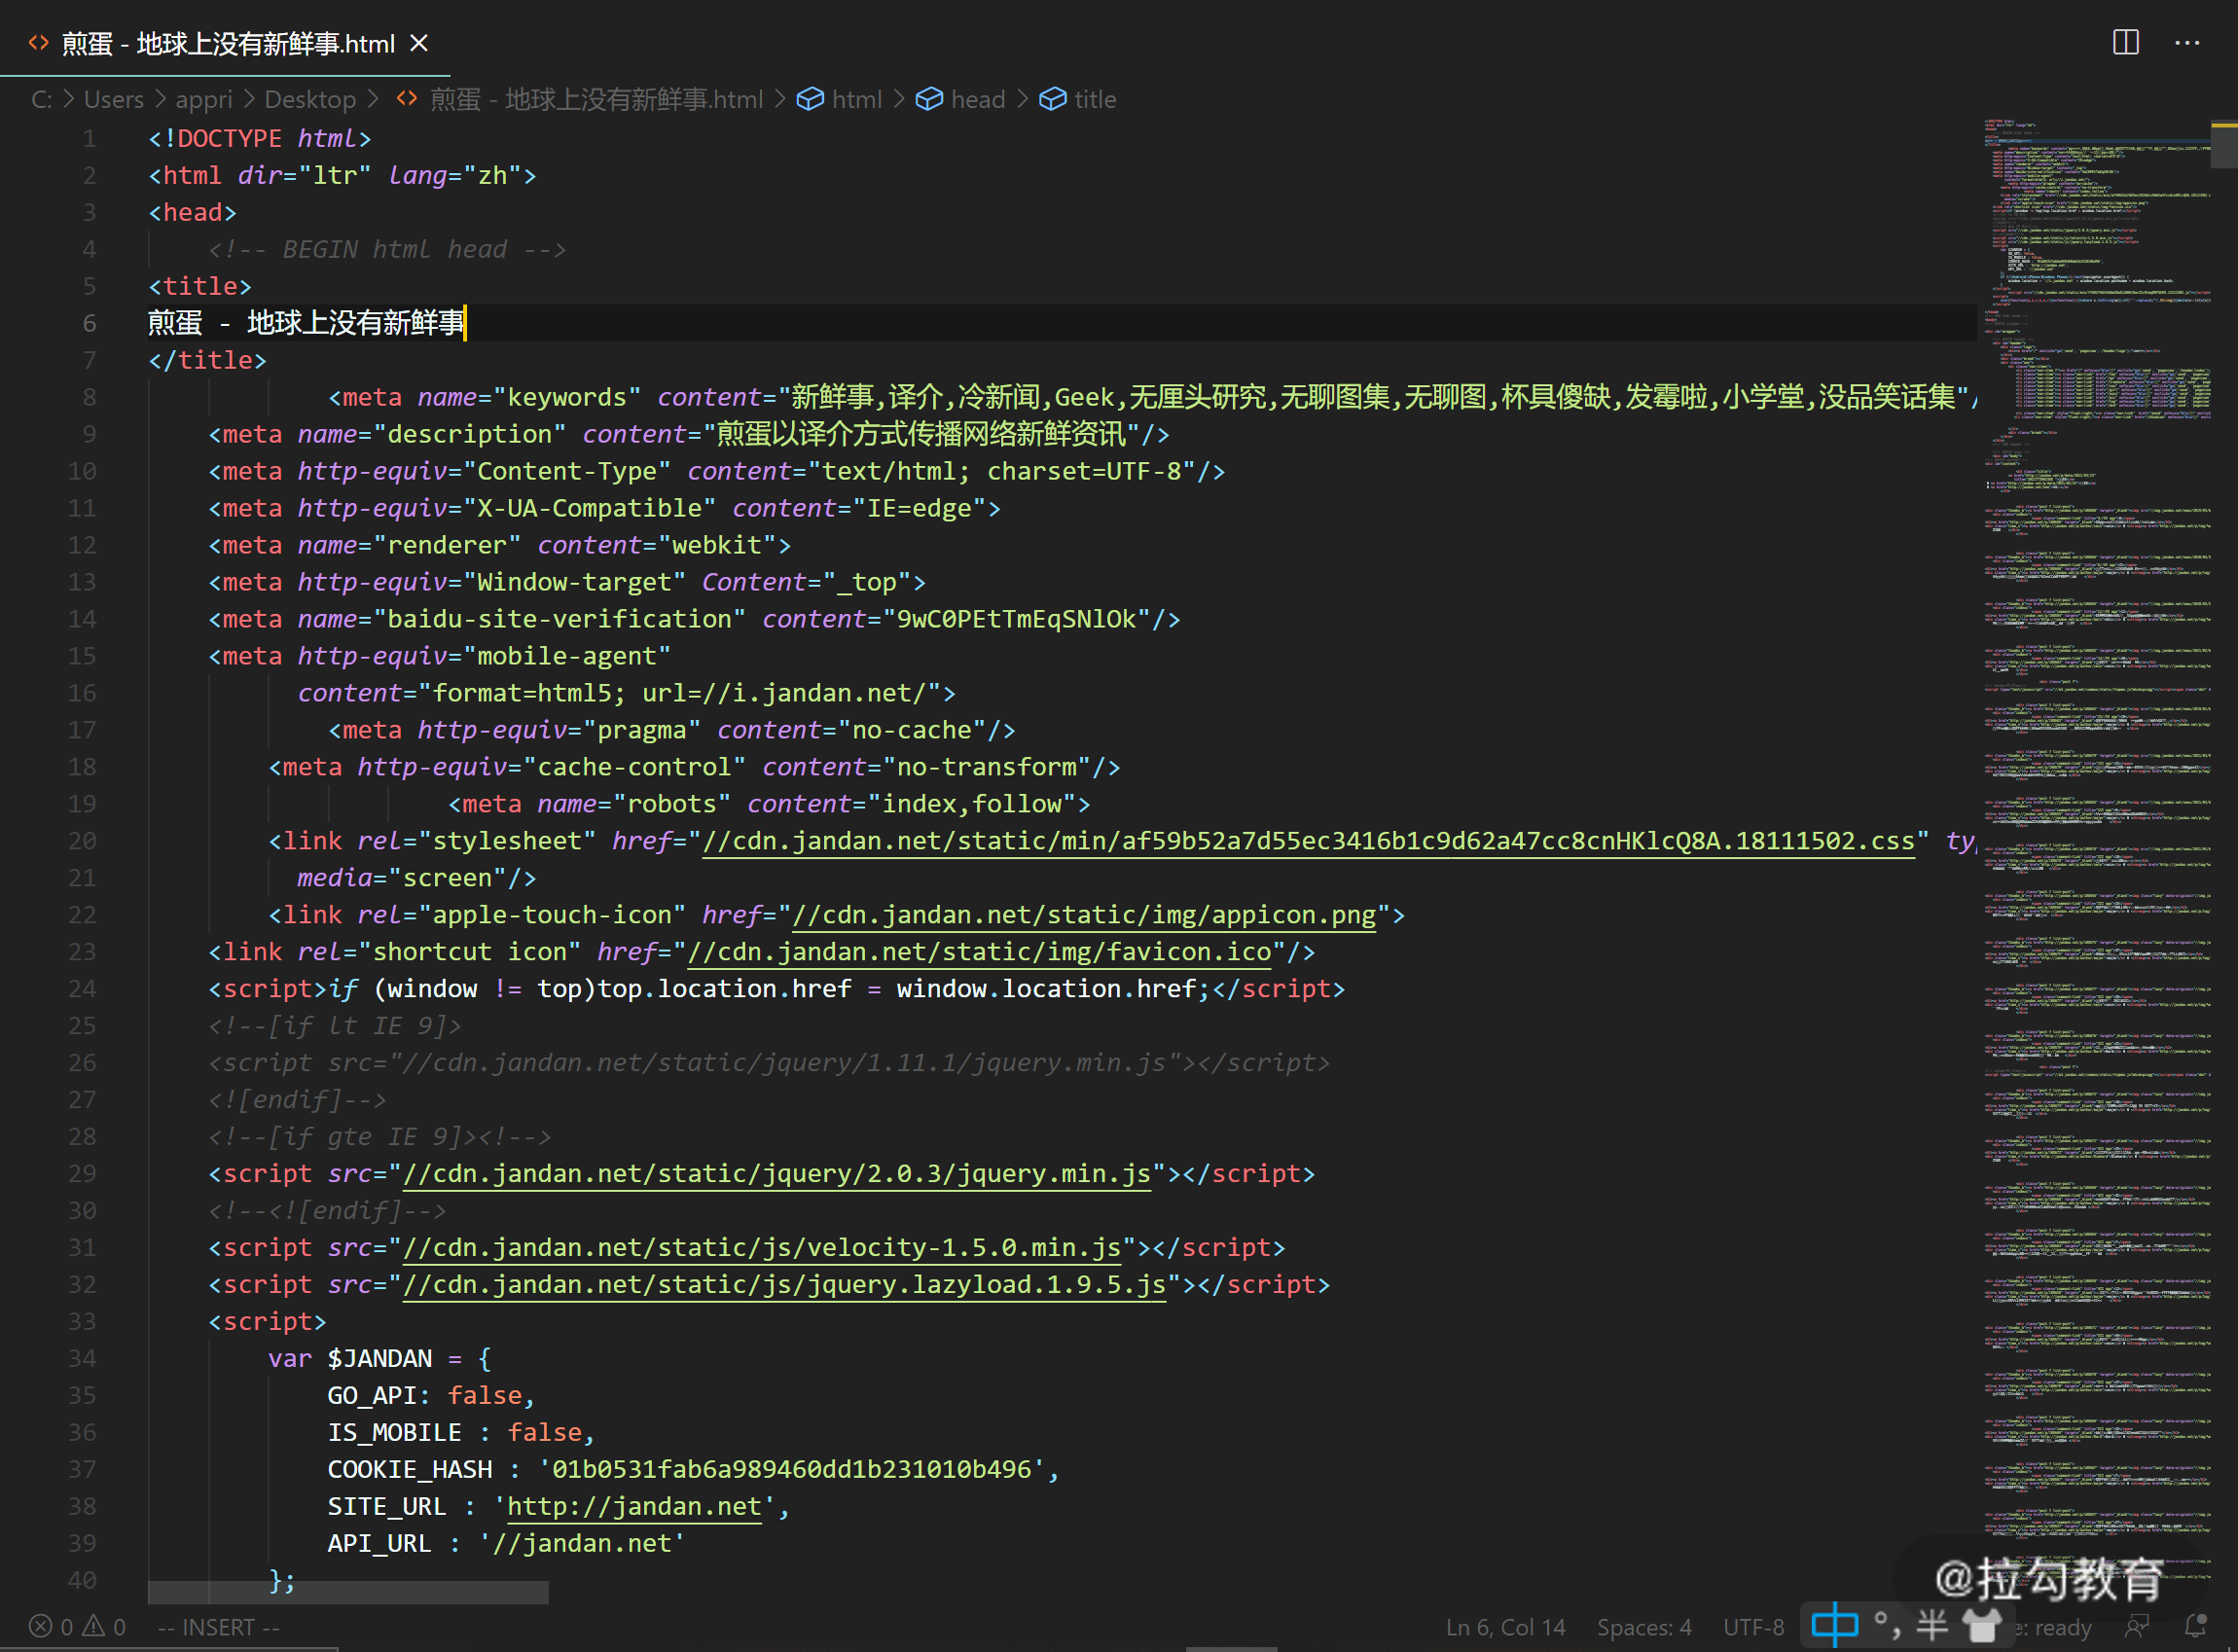Image resolution: width=2238 pixels, height=1652 pixels.
Task: Click the 'ready' status bar item
Action: pos(2052,1627)
